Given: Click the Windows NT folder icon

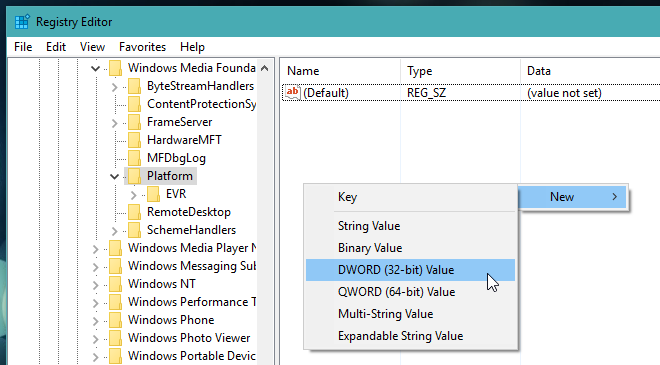Looking at the screenshot, I should pos(115,284).
